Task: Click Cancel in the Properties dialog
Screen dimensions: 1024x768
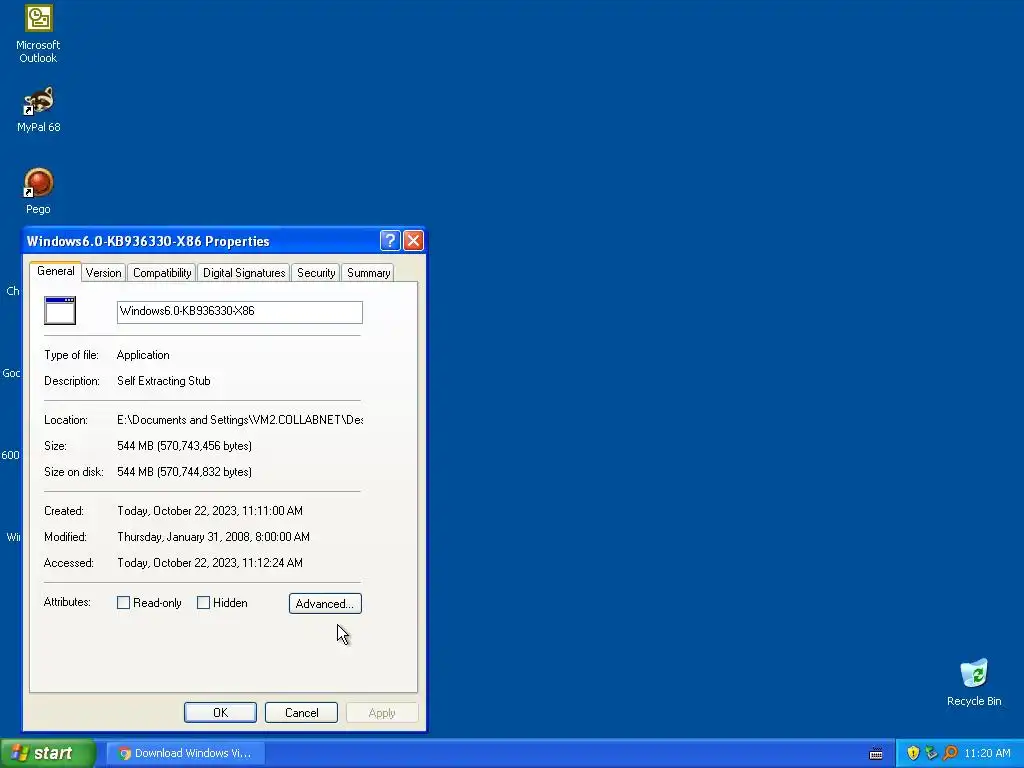Action: (x=301, y=712)
